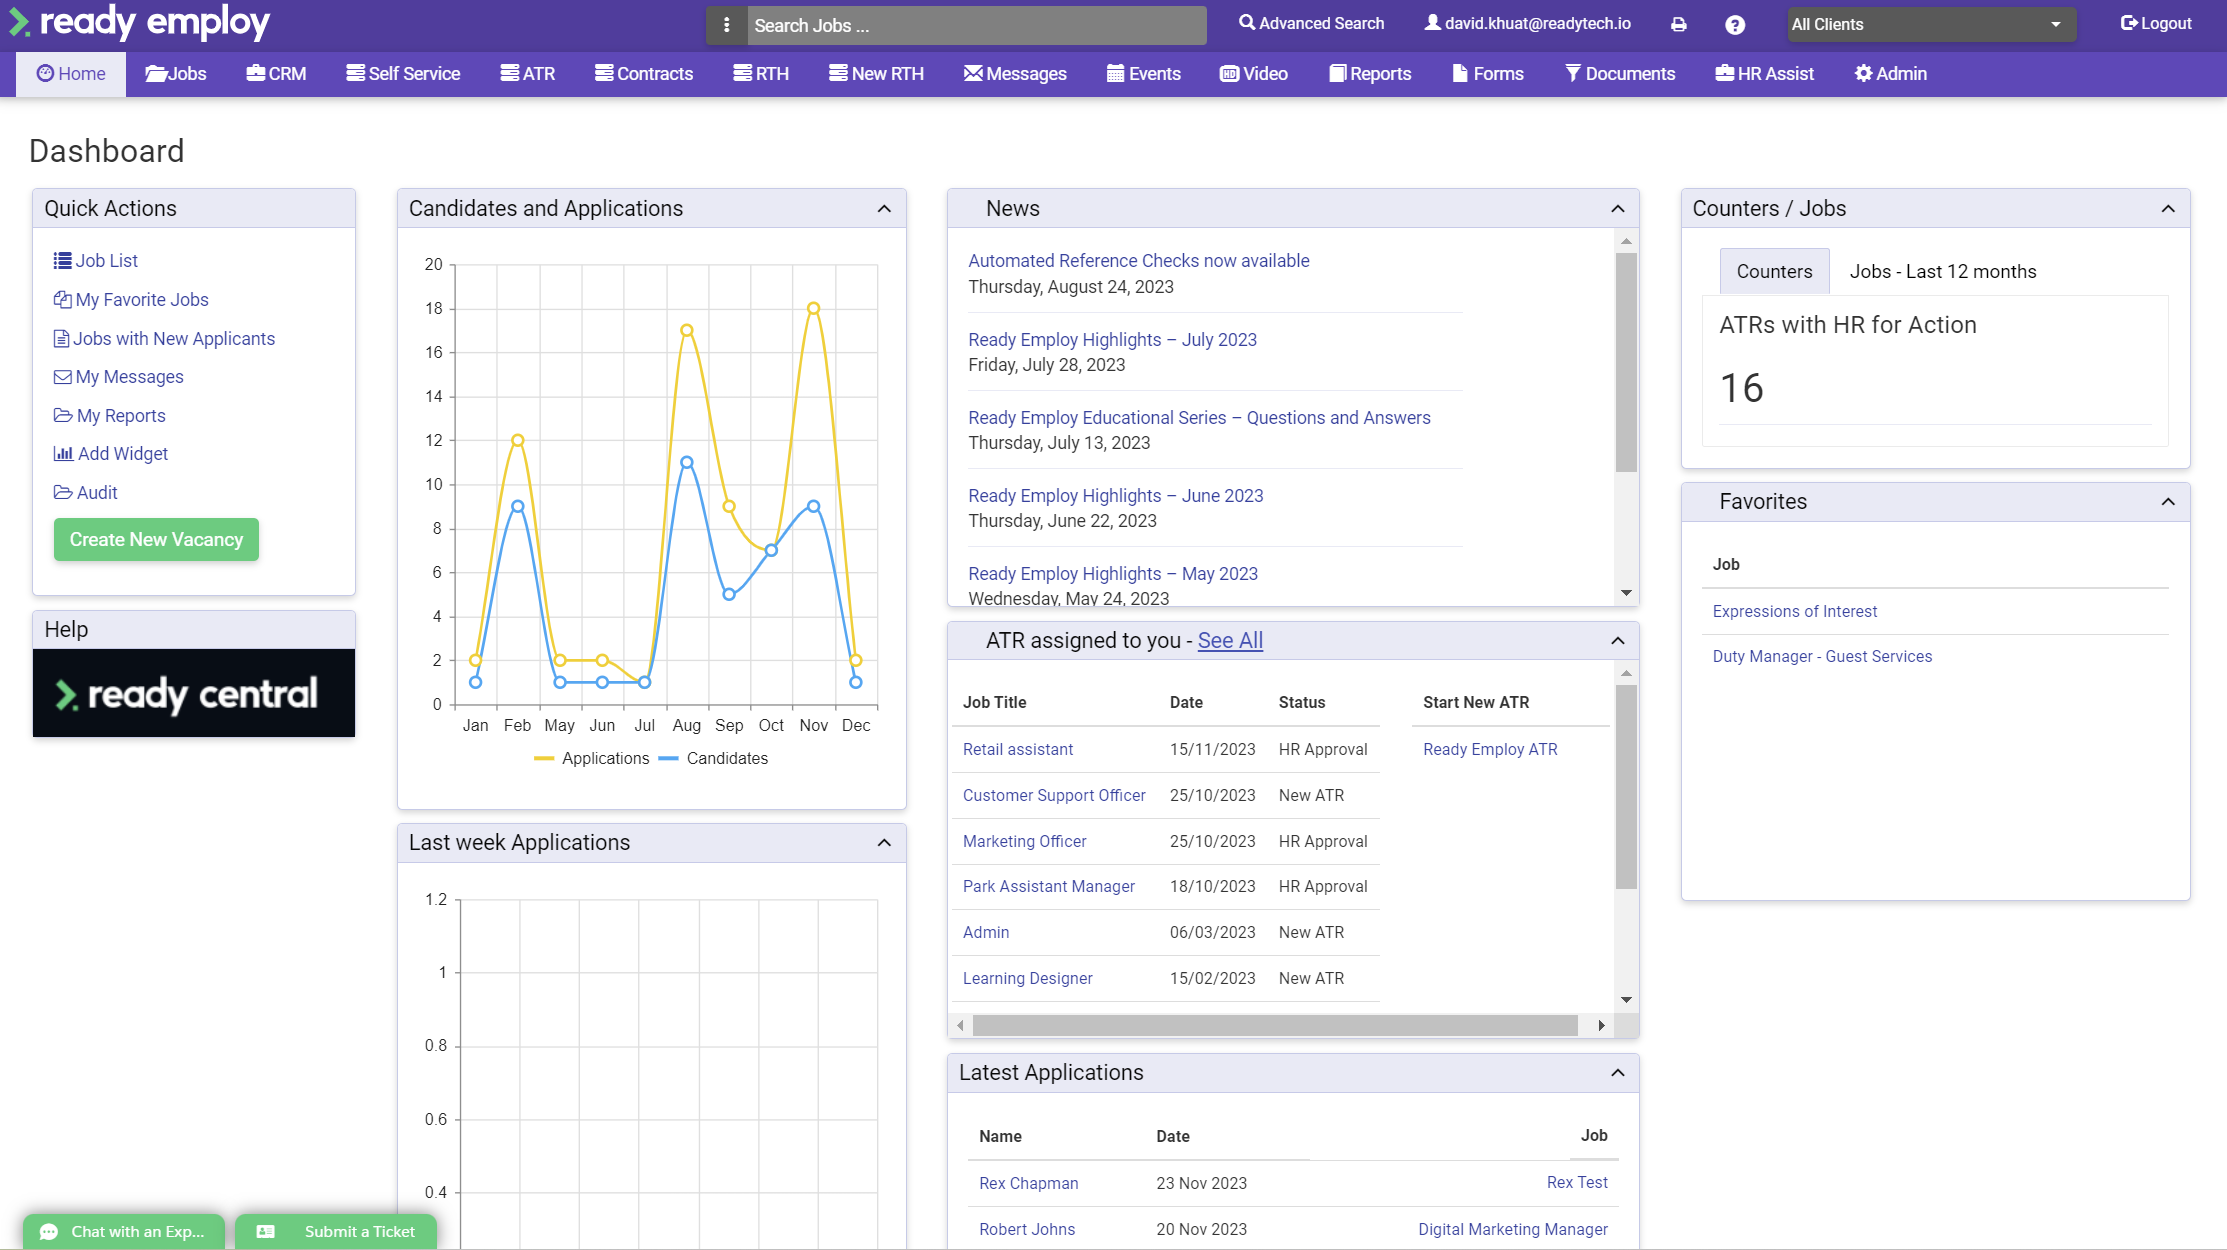Screen dimensions: 2227x1250
Task: Click the Messages envelope icon
Action: [x=973, y=72]
